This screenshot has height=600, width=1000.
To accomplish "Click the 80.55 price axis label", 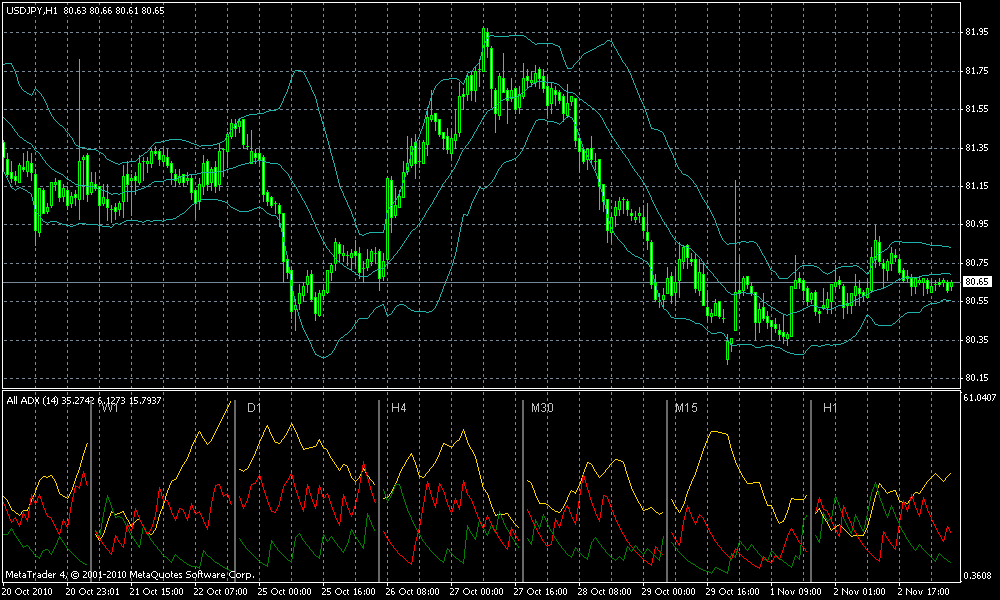I will [x=976, y=301].
